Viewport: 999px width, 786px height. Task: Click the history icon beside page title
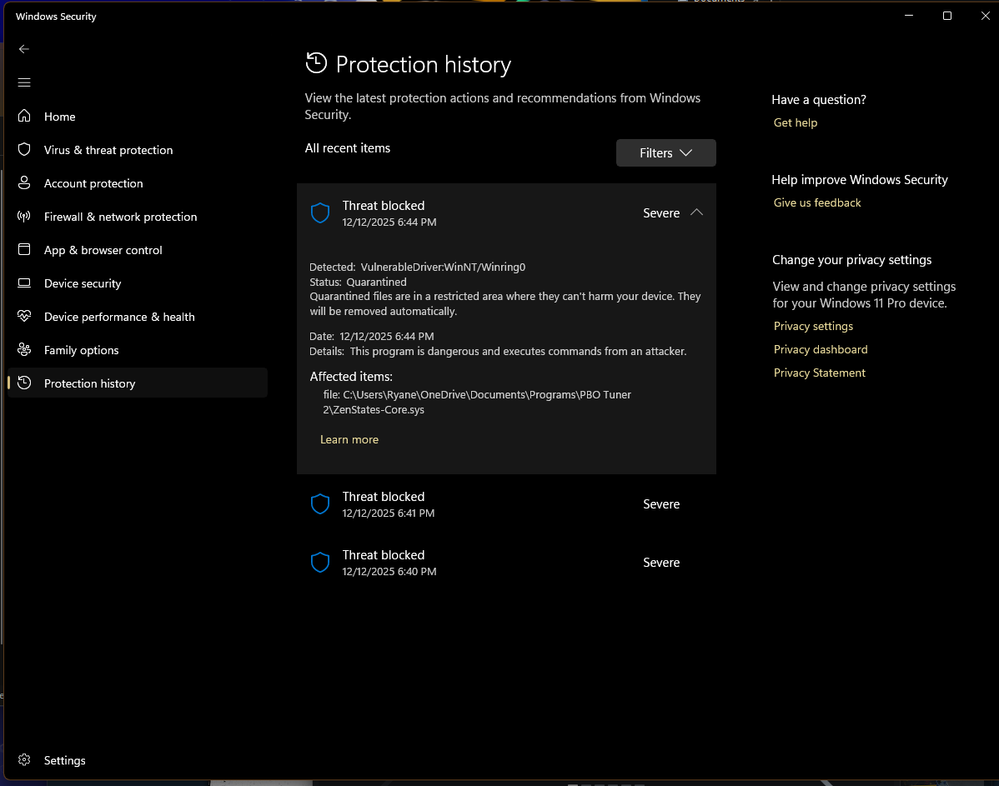pyautogui.click(x=316, y=63)
